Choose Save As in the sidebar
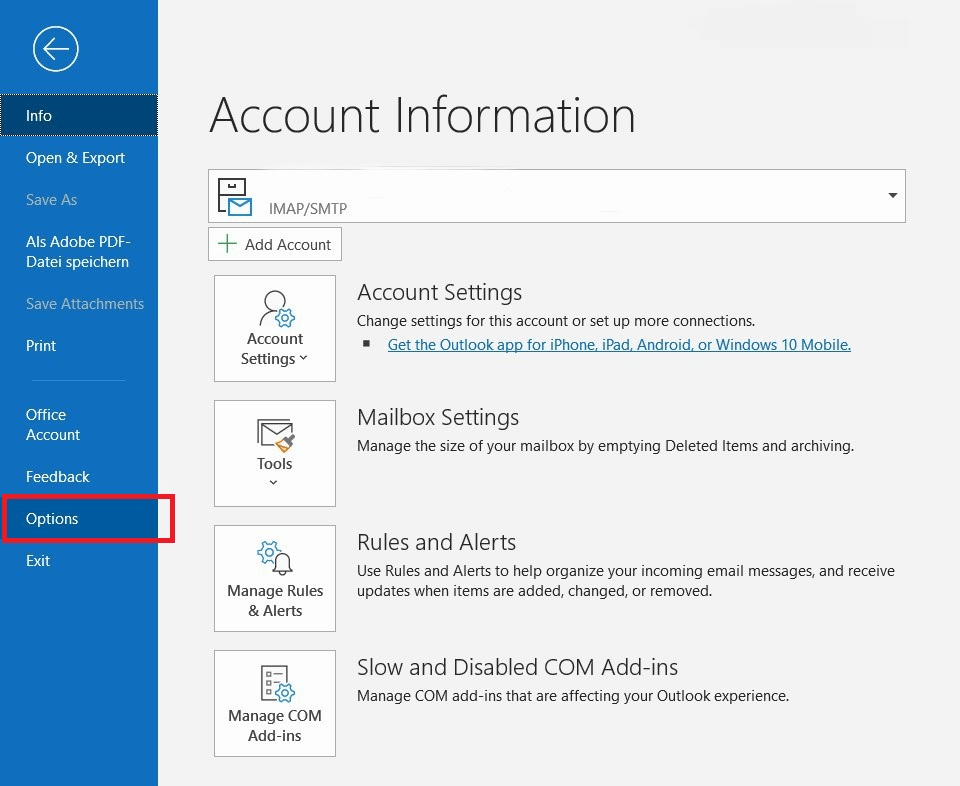960x786 pixels. pos(79,200)
